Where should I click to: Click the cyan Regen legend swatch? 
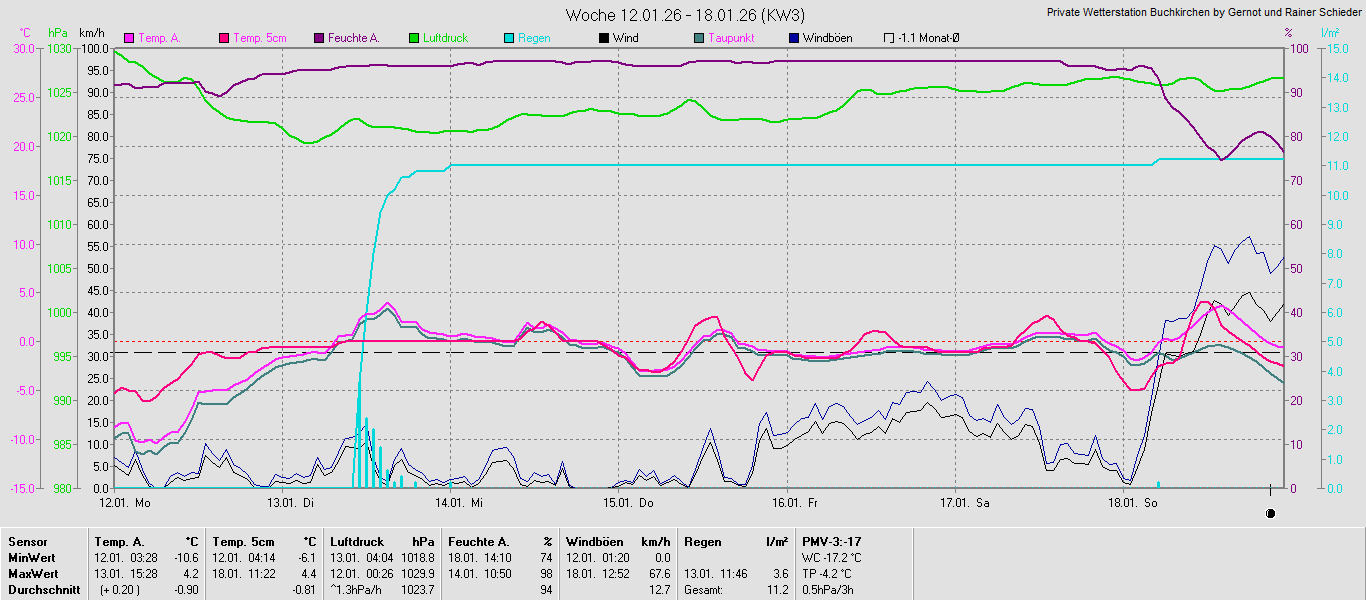(509, 38)
